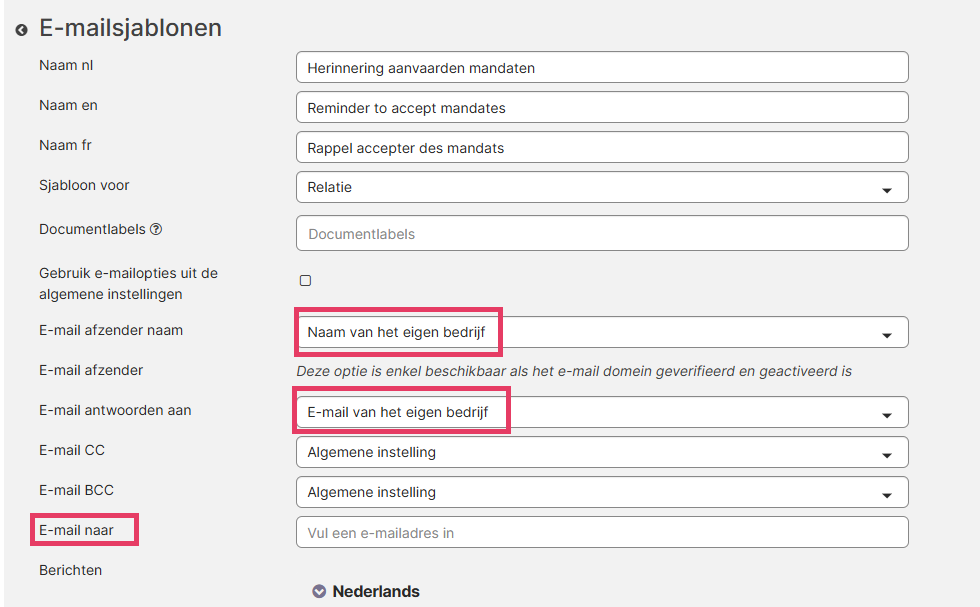The height and width of the screenshot is (607, 980).
Task: Click the Naam nl text field
Action: pyautogui.click(x=602, y=67)
